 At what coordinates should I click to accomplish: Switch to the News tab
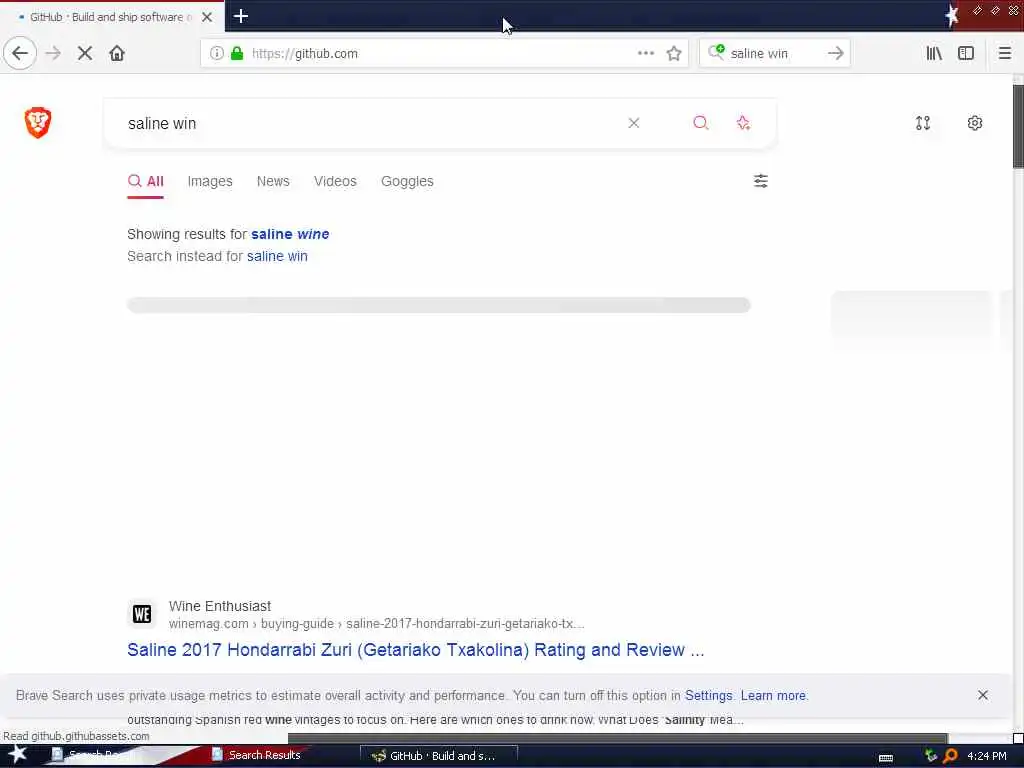pyautogui.click(x=273, y=182)
